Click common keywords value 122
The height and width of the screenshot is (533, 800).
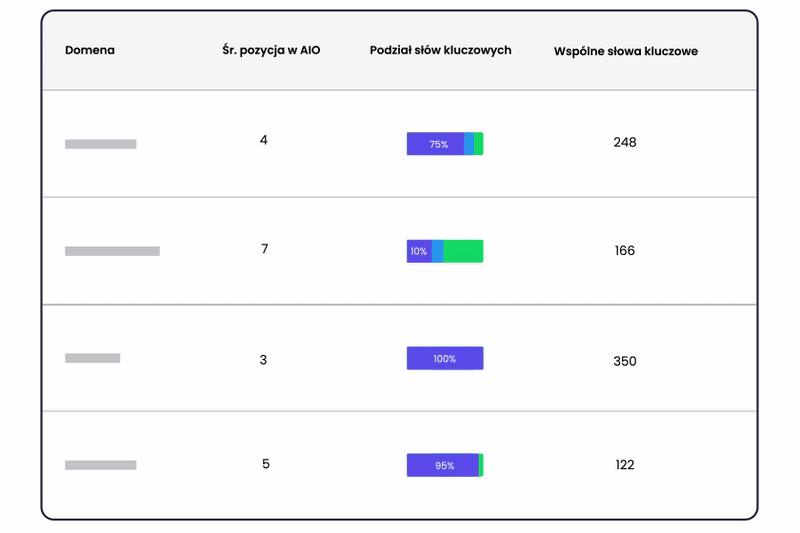(625, 465)
